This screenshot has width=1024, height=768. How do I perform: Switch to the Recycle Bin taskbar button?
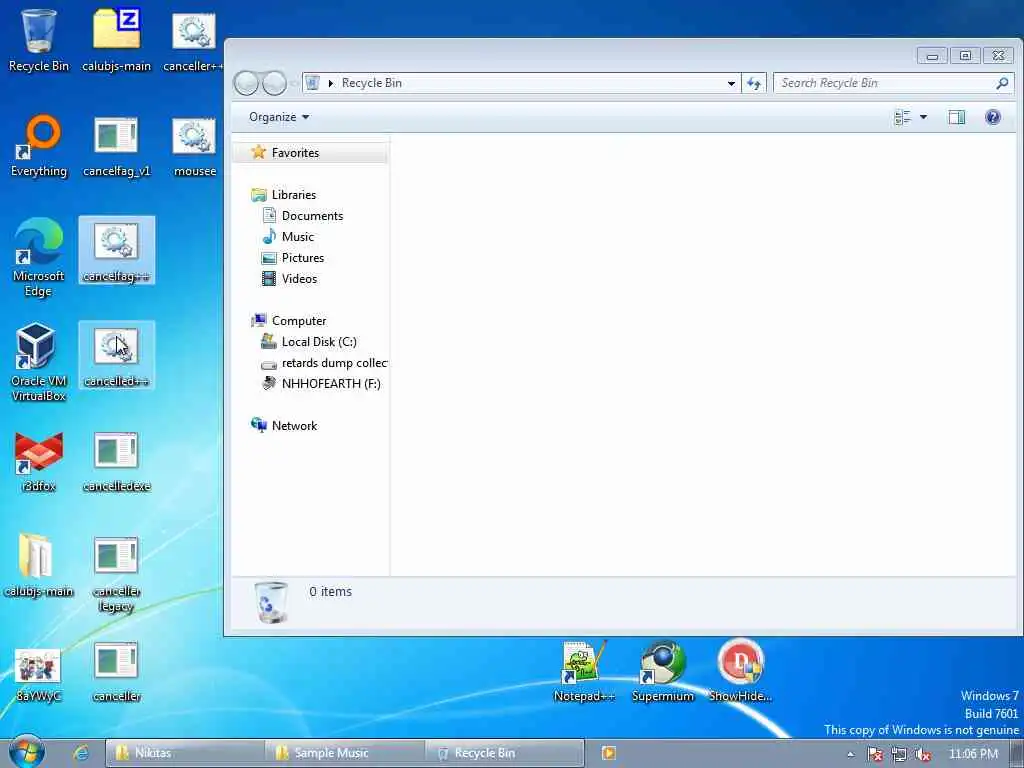504,753
